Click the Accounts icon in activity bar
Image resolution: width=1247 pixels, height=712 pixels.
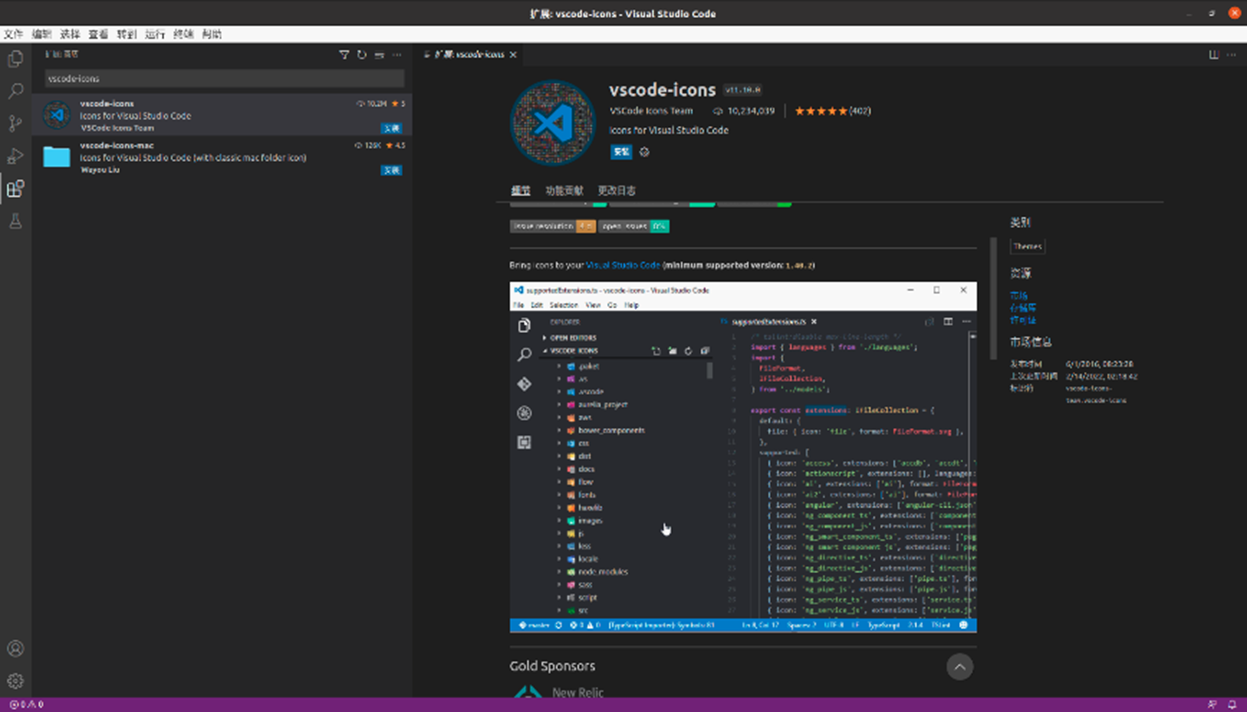[15, 649]
